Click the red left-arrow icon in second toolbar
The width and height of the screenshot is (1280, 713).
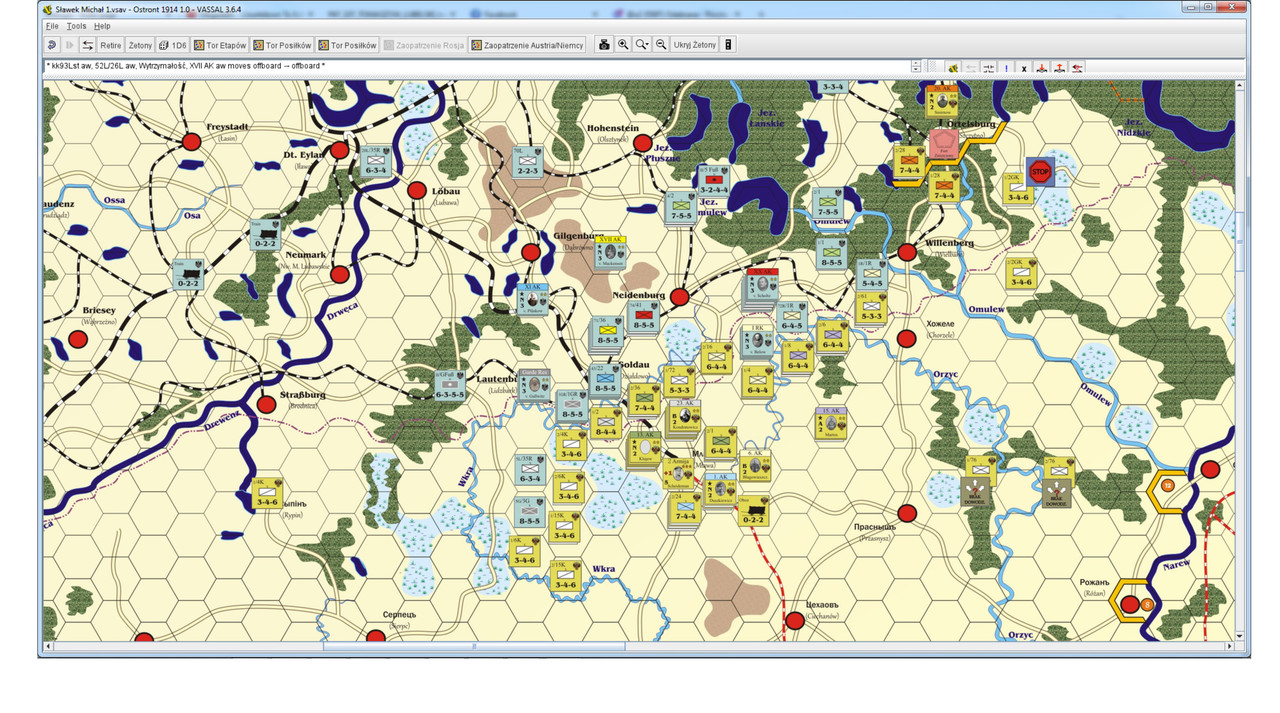coord(1078,68)
